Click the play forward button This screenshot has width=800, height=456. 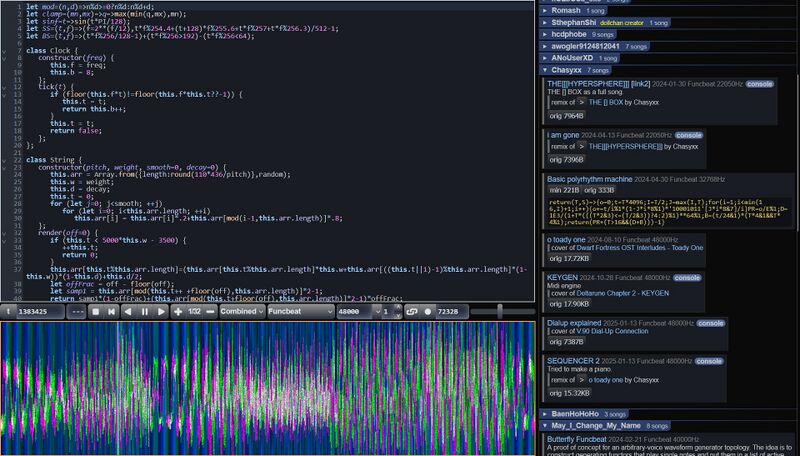point(161,312)
